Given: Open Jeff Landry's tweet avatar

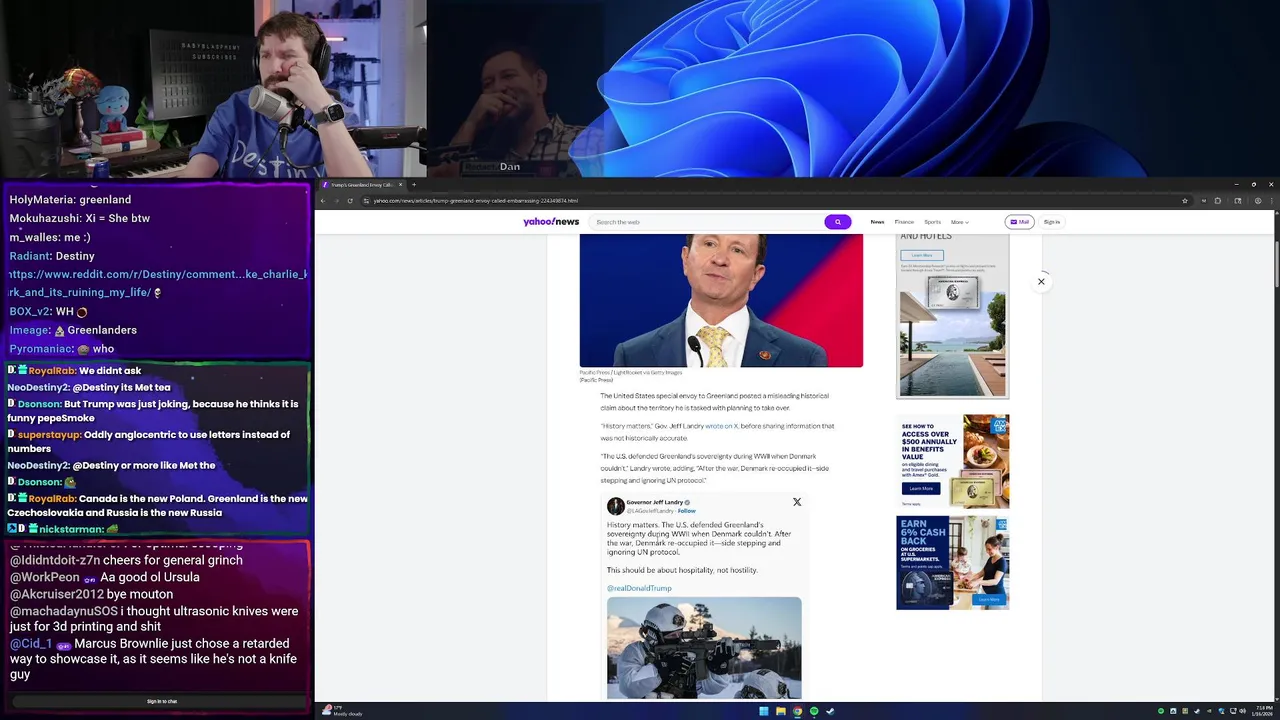Looking at the screenshot, I should pyautogui.click(x=615, y=506).
